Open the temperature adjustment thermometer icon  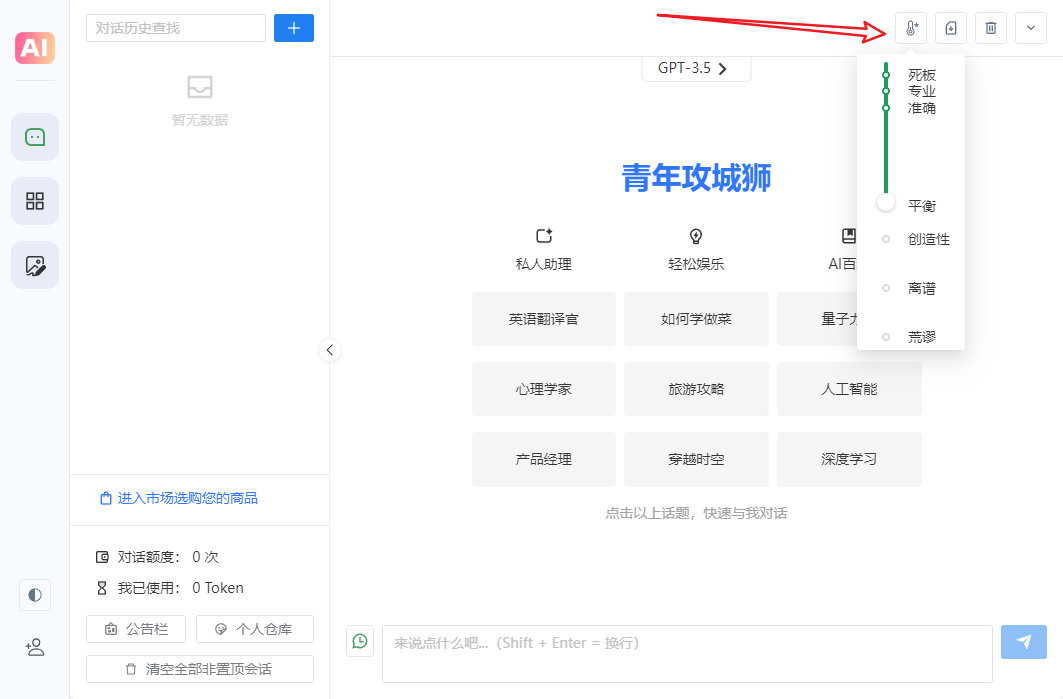point(910,27)
